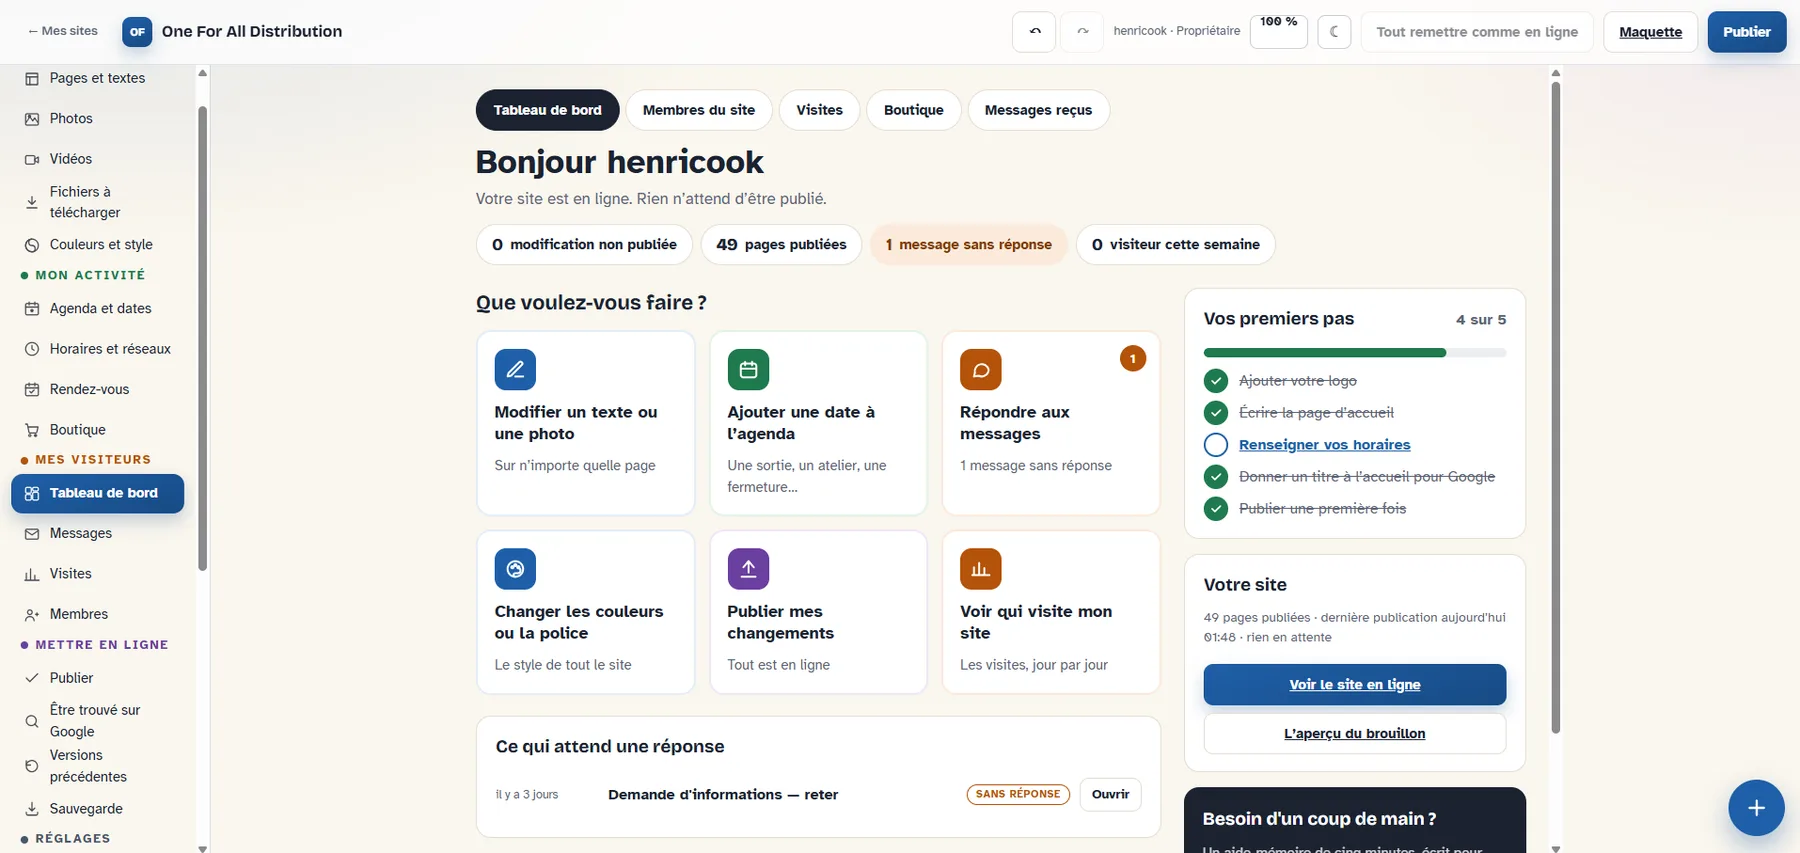Open the Maquette button
Image resolution: width=1800 pixels, height=853 pixels.
(x=1650, y=32)
